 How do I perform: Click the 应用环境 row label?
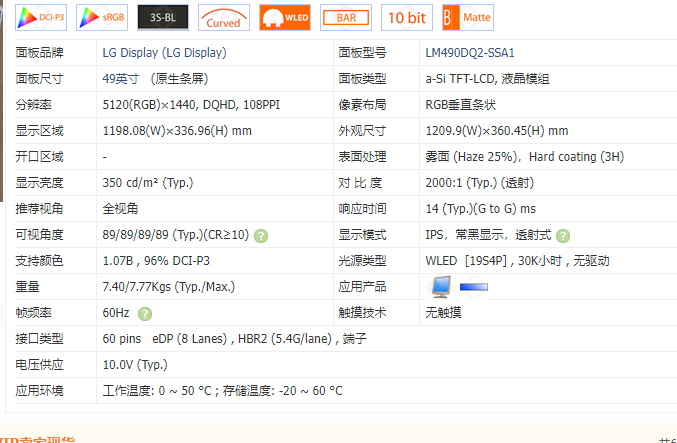tap(39, 390)
